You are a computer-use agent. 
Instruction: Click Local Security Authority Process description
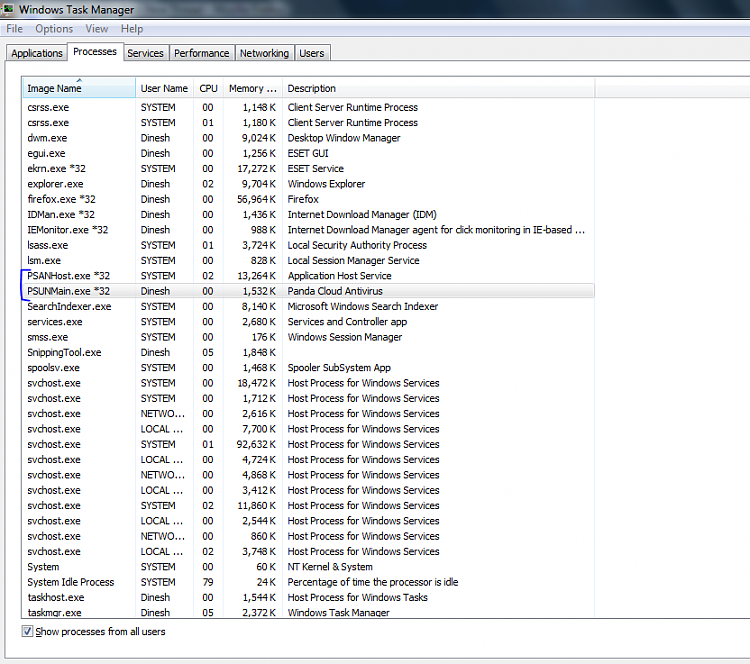(x=357, y=245)
